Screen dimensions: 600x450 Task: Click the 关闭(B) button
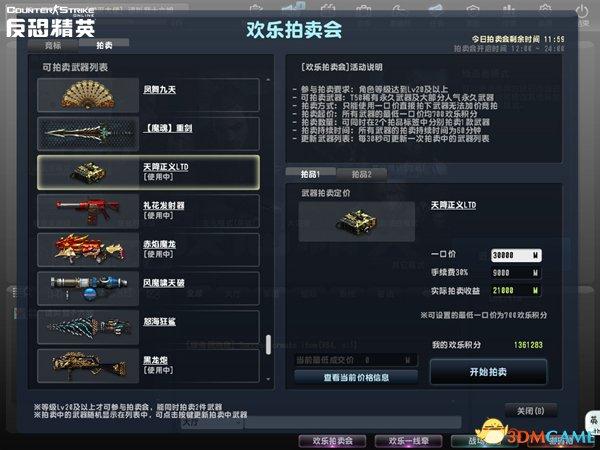(530, 411)
